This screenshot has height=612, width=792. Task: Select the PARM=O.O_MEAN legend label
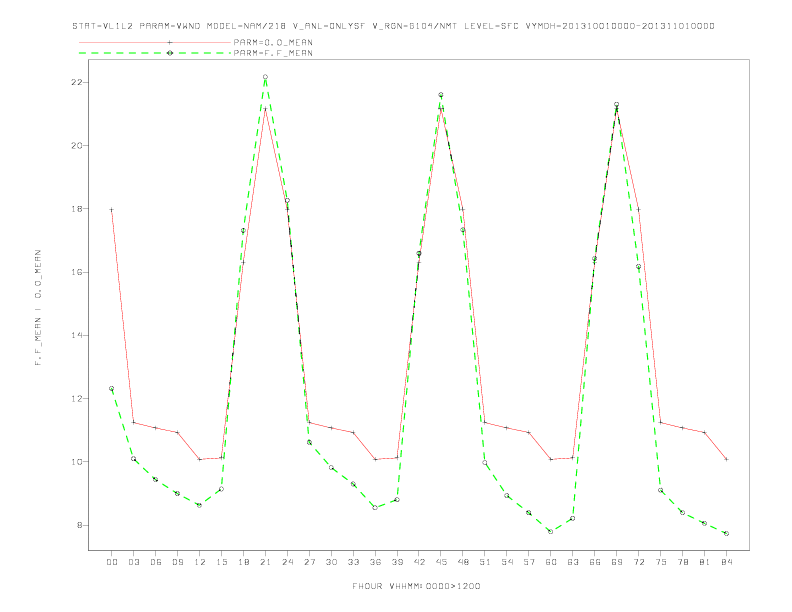click(273, 42)
